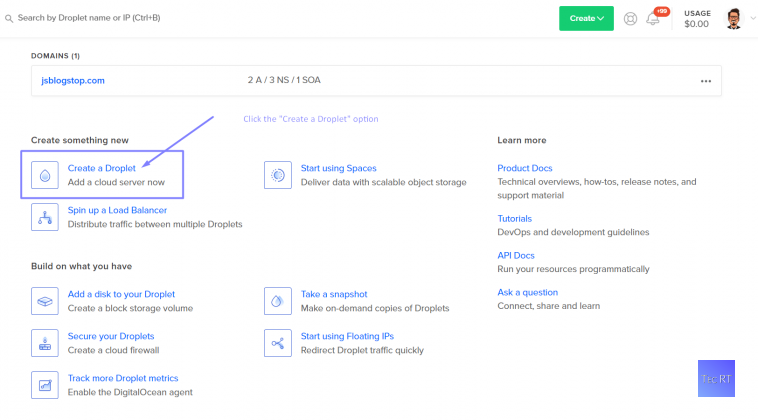Click the USAGE $0.00 indicator
Viewport: 758px width, 420px height.
(697, 19)
